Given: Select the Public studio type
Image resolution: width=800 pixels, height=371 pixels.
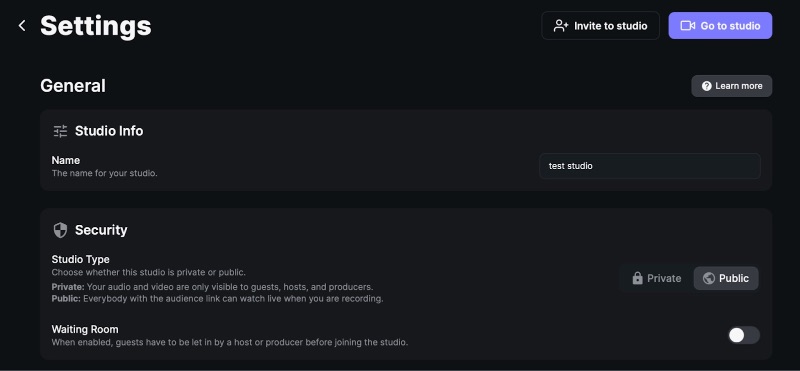Looking at the screenshot, I should [x=726, y=278].
